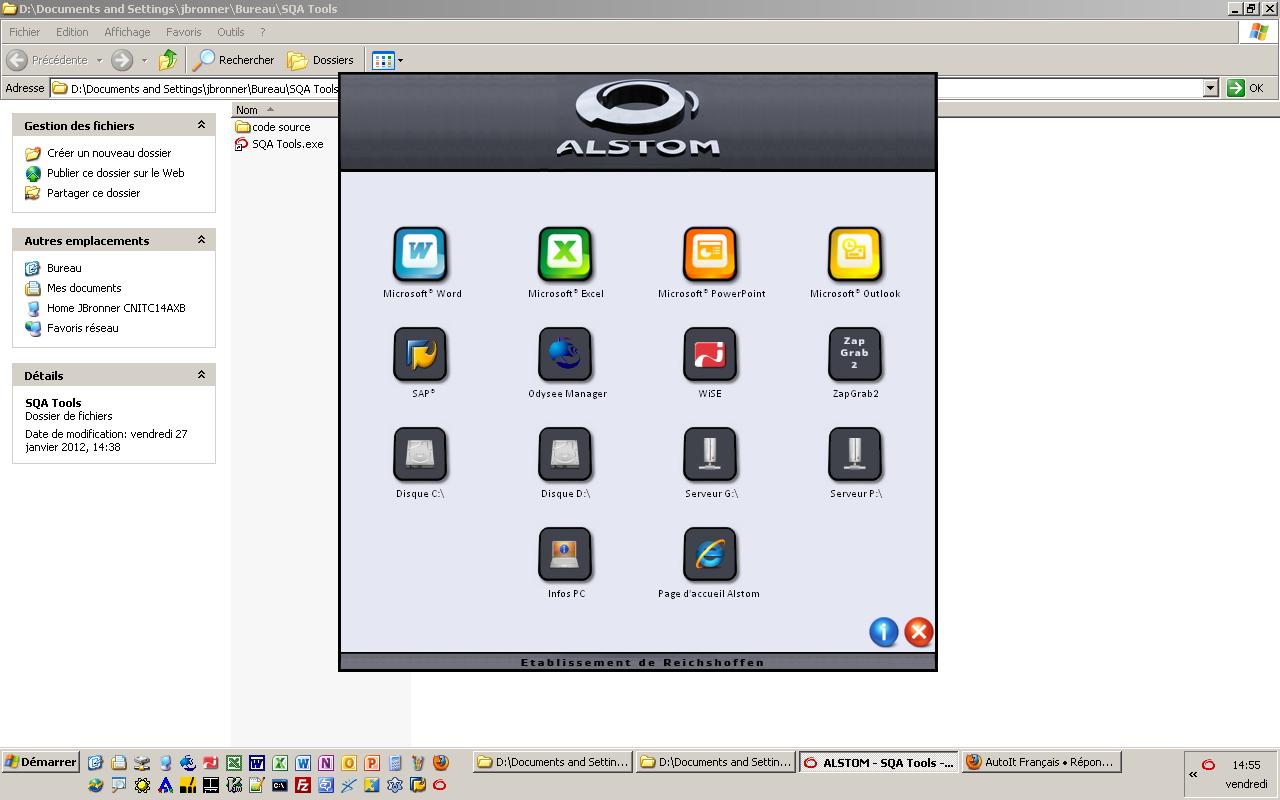Open the Outils menu

click(231, 32)
